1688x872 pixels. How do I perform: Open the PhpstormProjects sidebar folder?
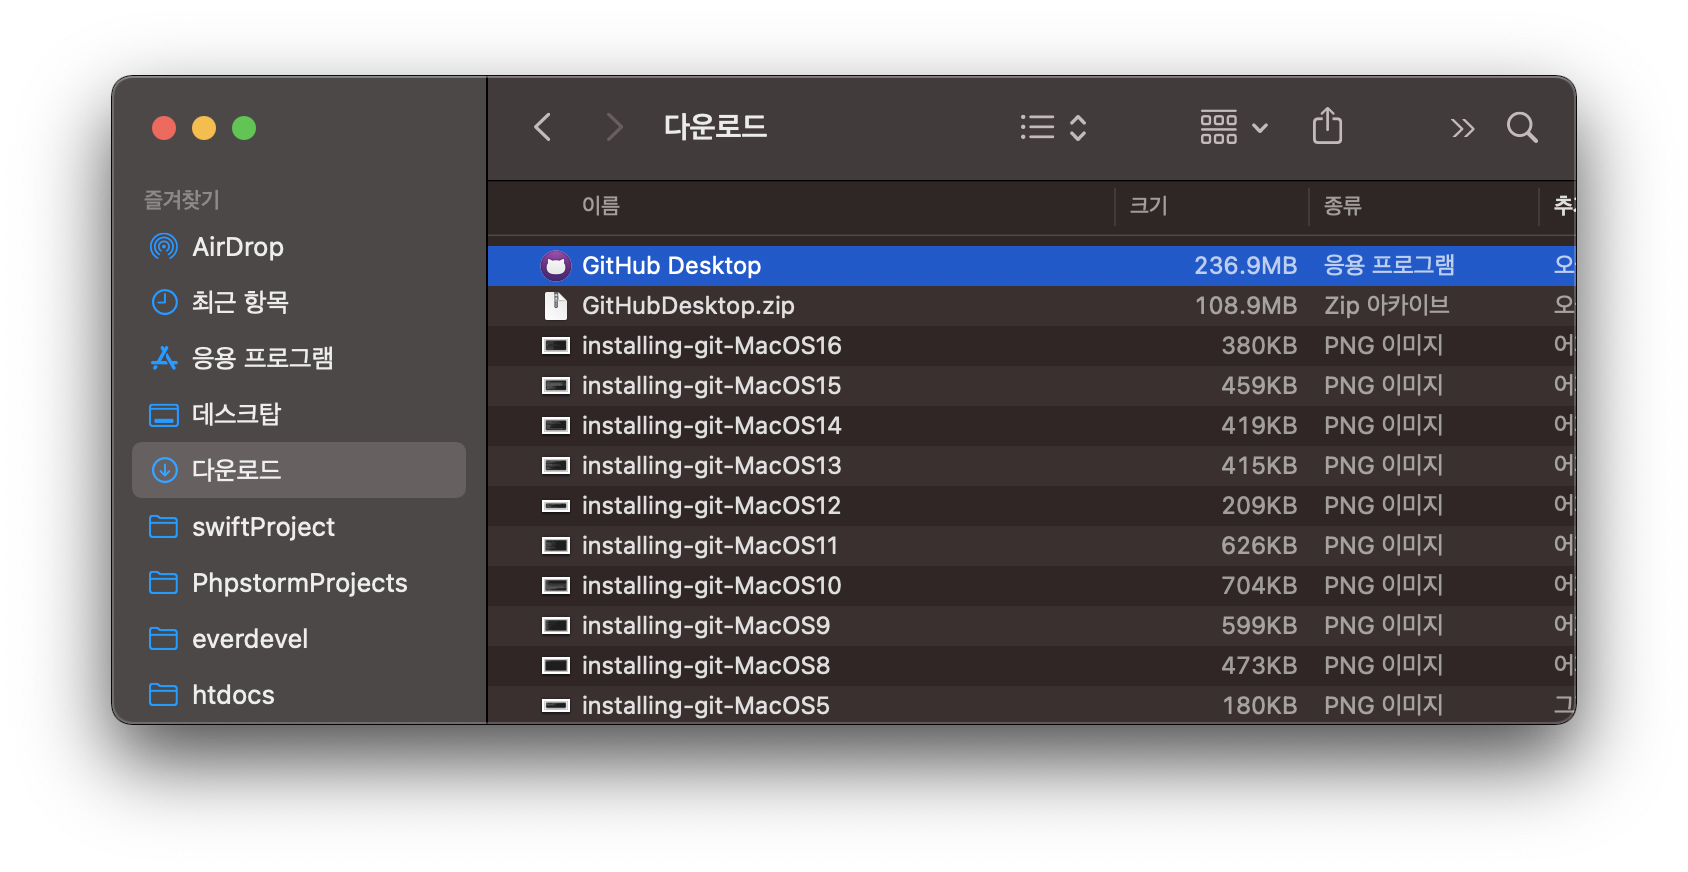click(298, 582)
